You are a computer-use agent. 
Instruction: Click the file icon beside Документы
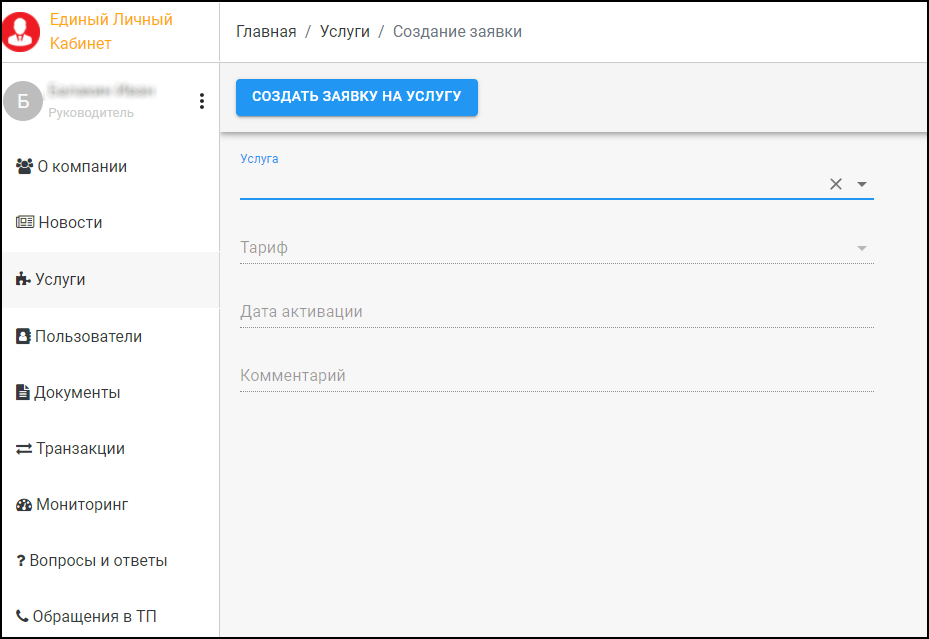(23, 393)
